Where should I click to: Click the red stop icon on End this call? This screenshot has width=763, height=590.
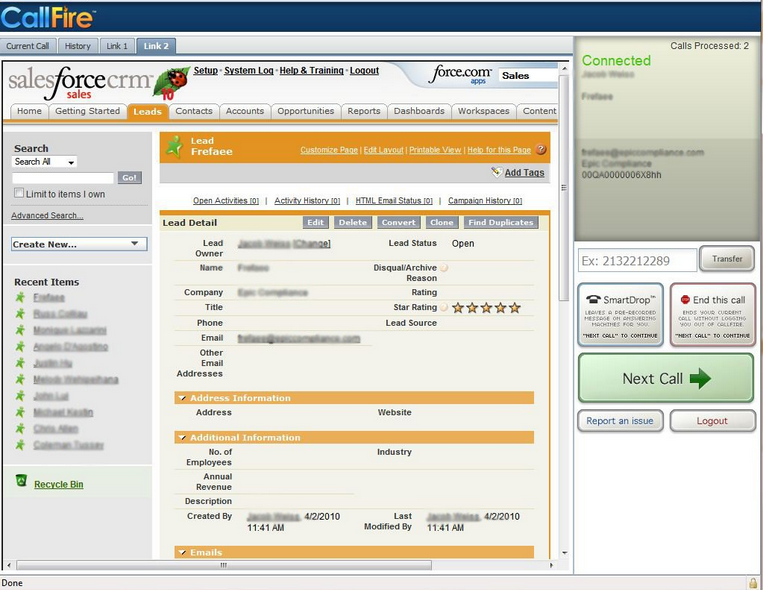pyautogui.click(x=685, y=299)
